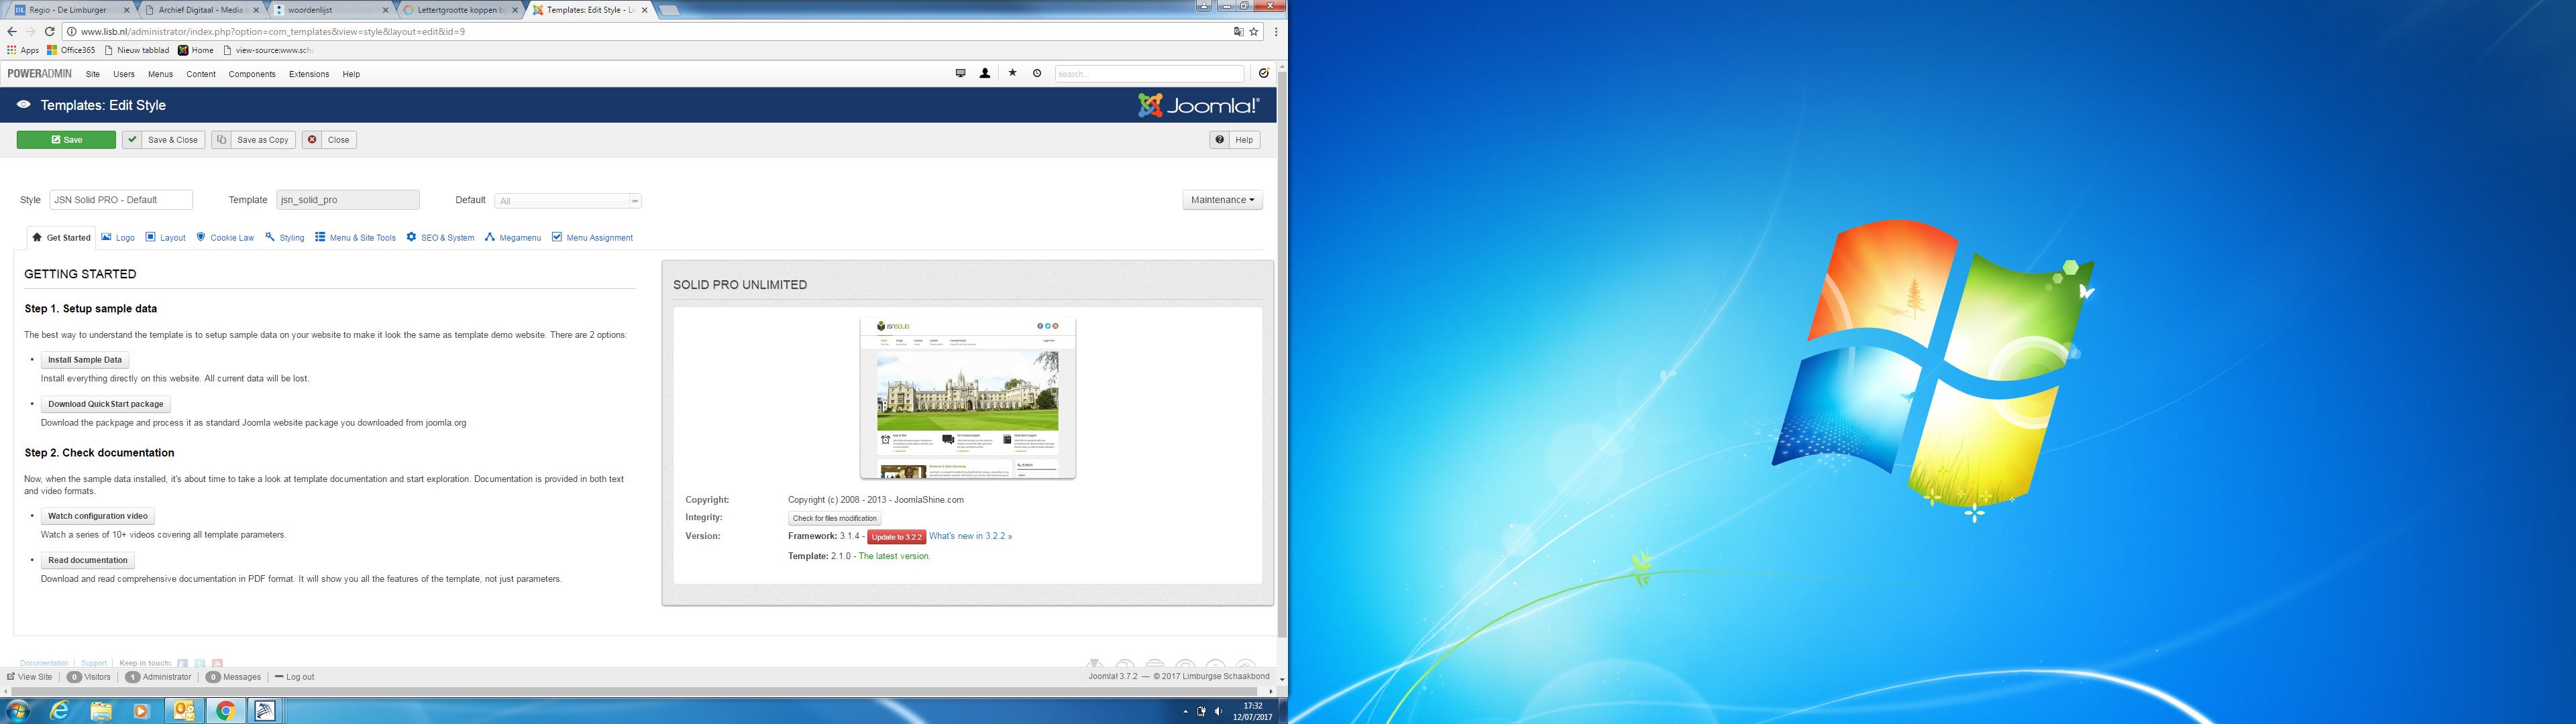Click Save & Close
The height and width of the screenshot is (724, 2576).
coord(164,140)
